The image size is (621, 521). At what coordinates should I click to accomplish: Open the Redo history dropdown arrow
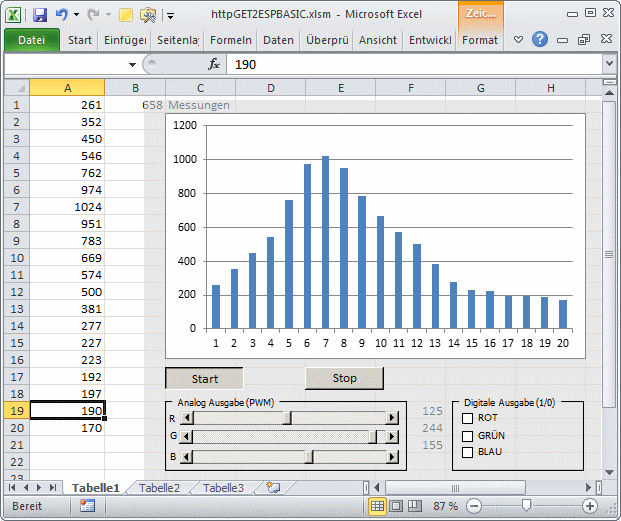108,15
